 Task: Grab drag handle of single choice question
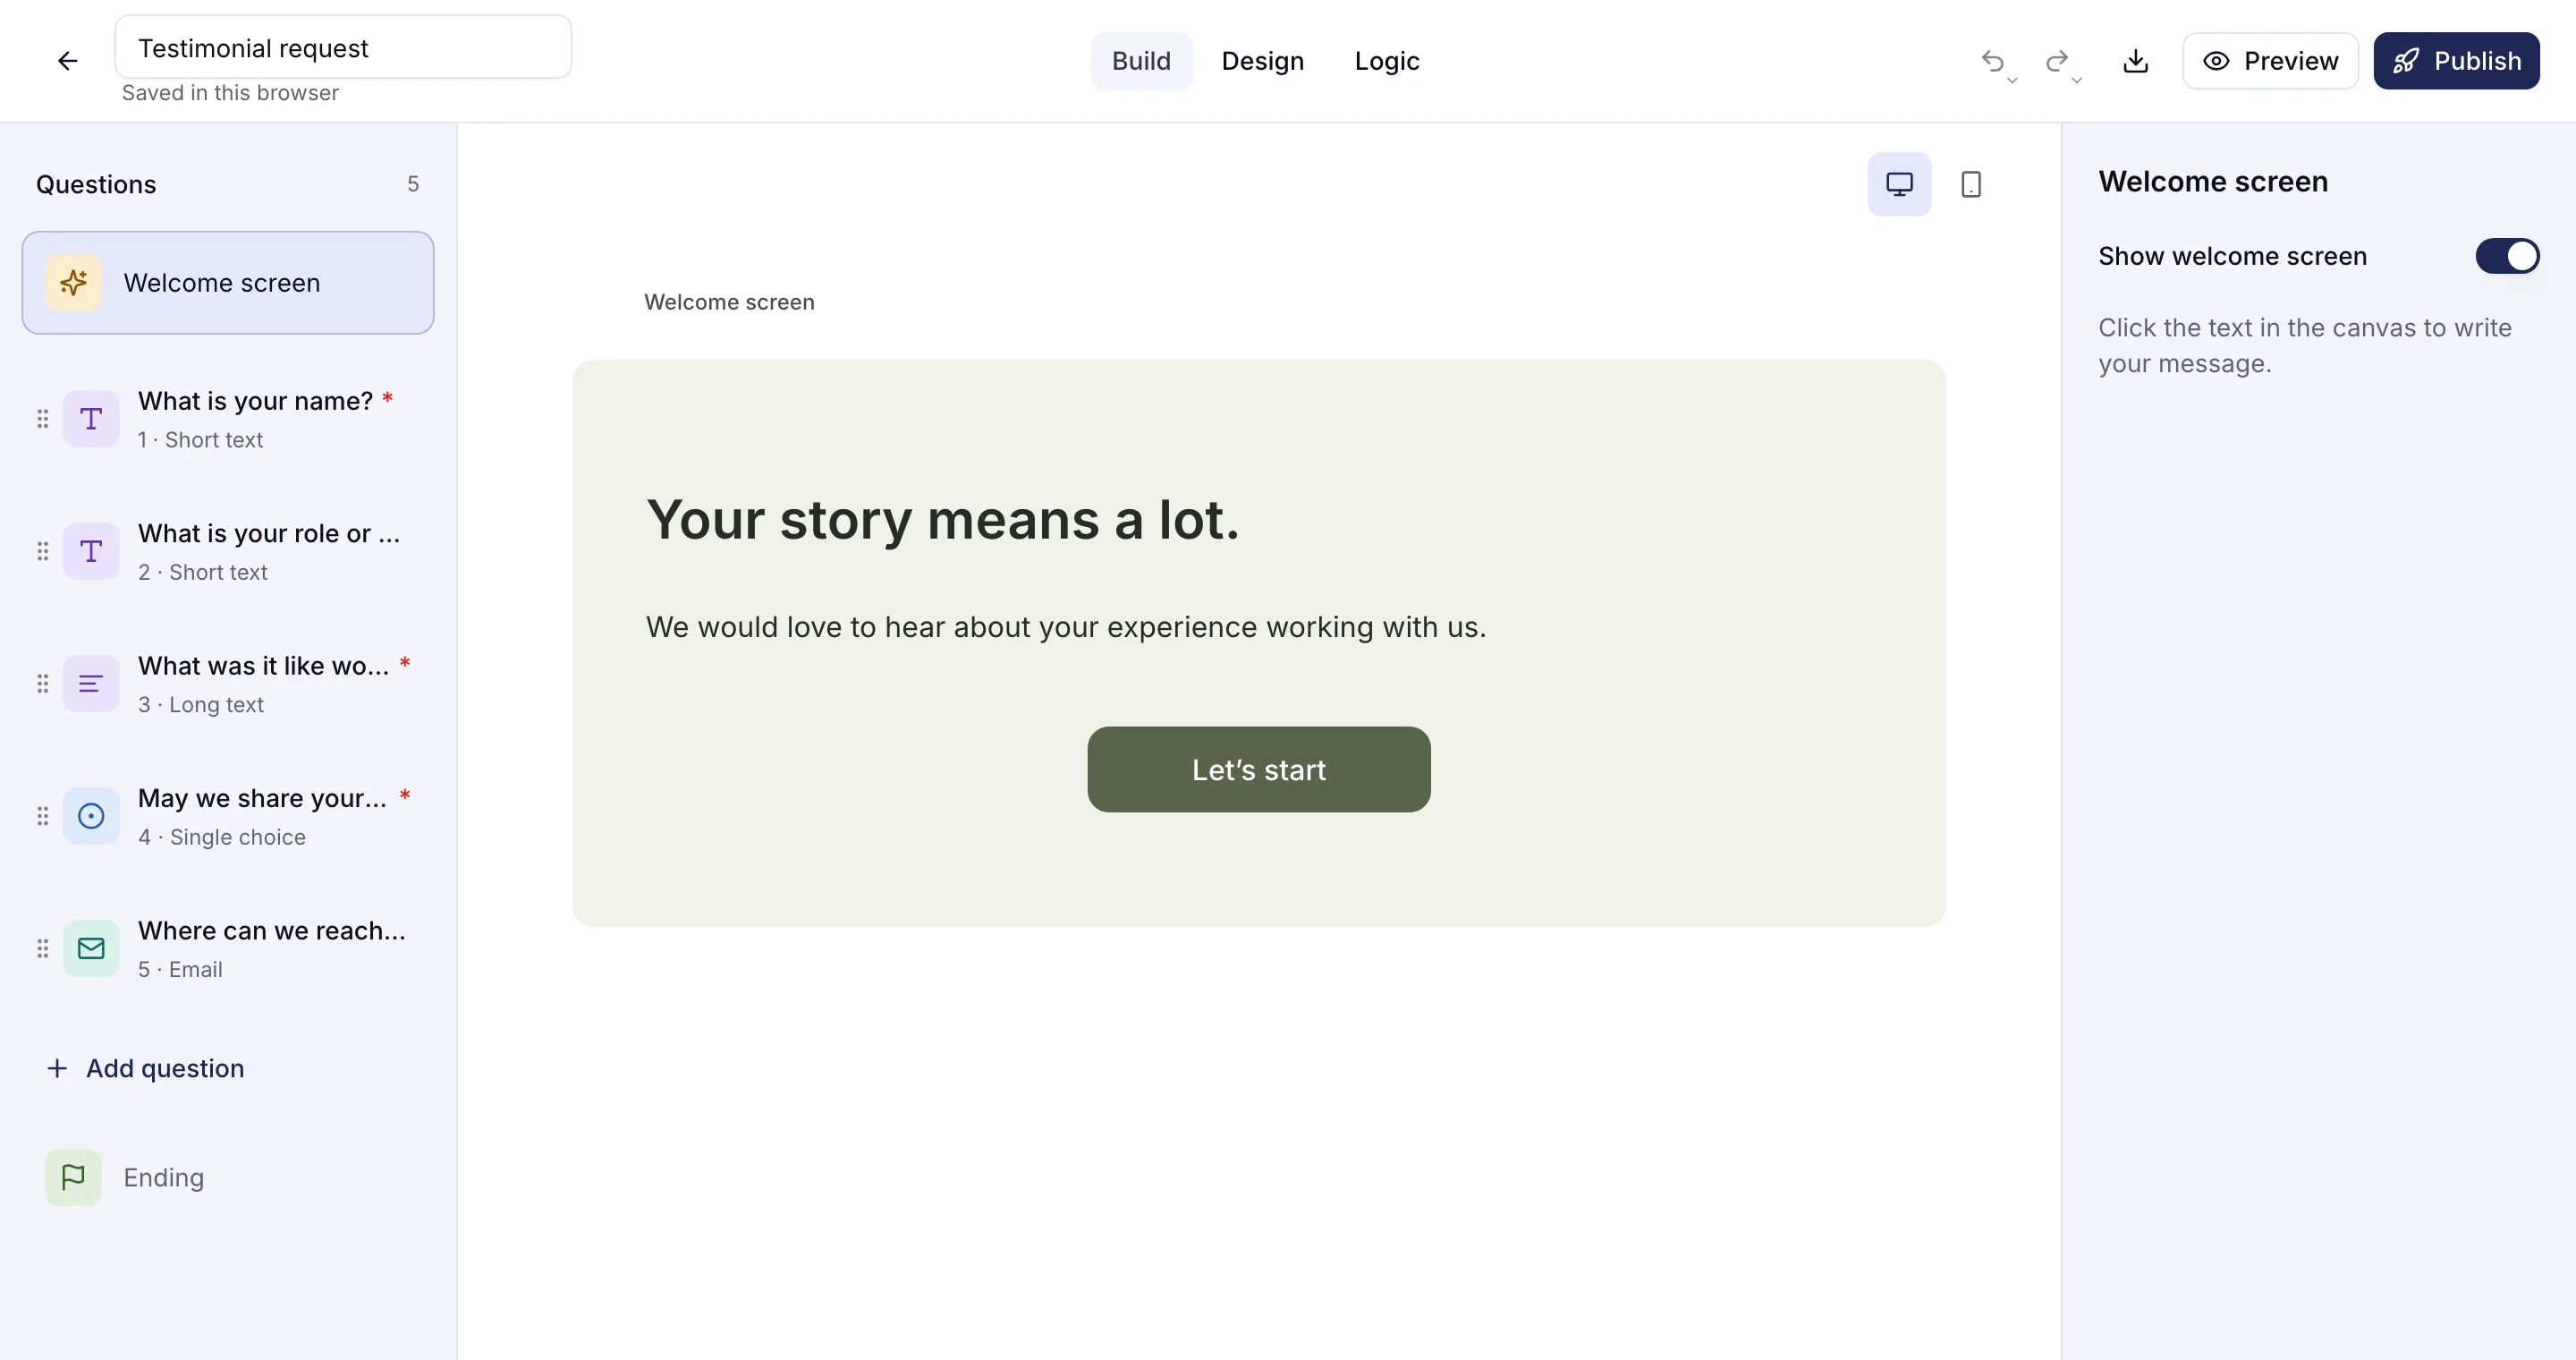(42, 816)
